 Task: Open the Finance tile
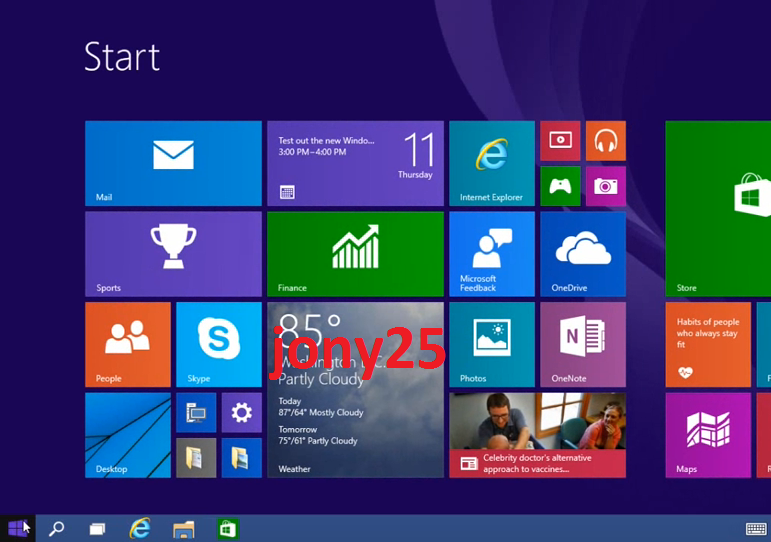click(355, 253)
